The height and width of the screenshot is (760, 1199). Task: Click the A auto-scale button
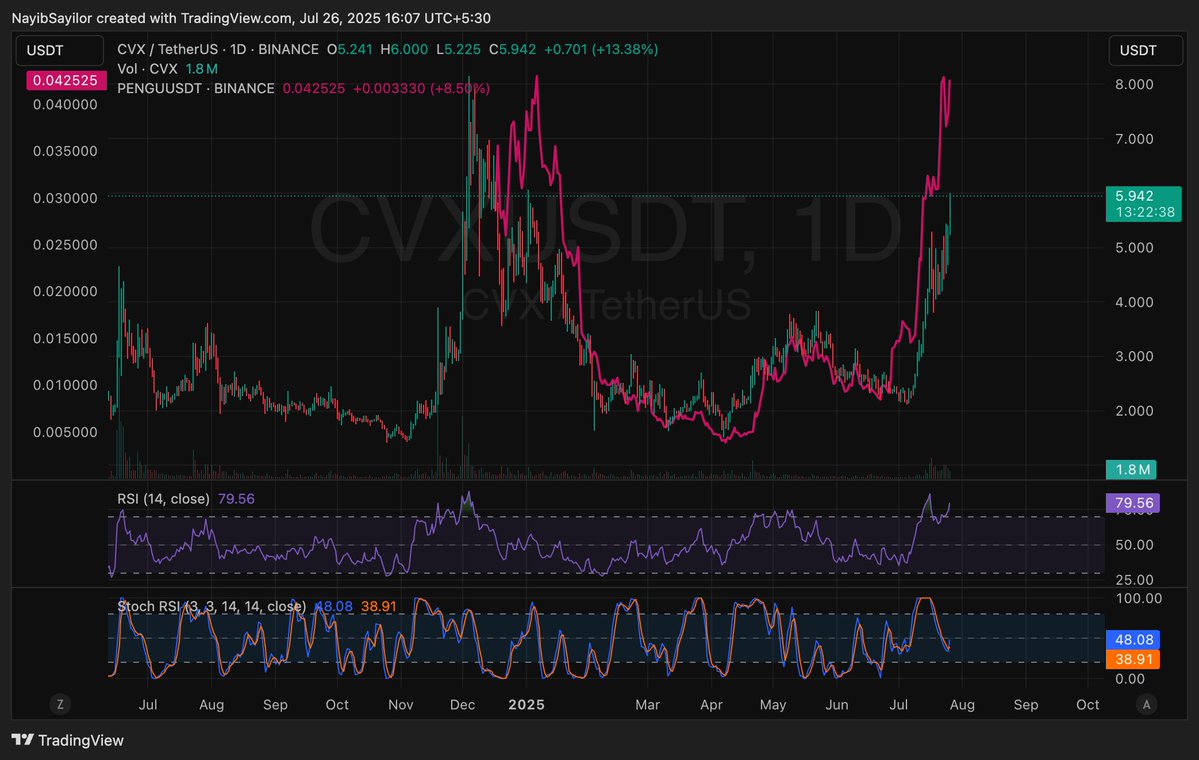(1145, 704)
